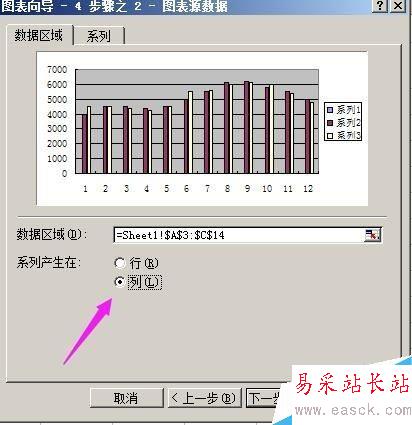Click the 系列1 legend color swatch
Image resolution: width=412 pixels, height=425 pixels.
[330, 110]
